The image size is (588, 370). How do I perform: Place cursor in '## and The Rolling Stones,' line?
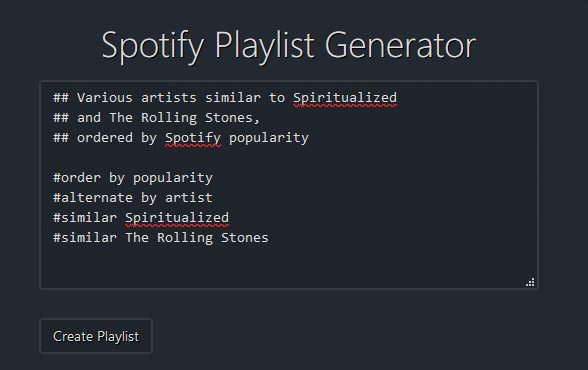pyautogui.click(x=156, y=118)
